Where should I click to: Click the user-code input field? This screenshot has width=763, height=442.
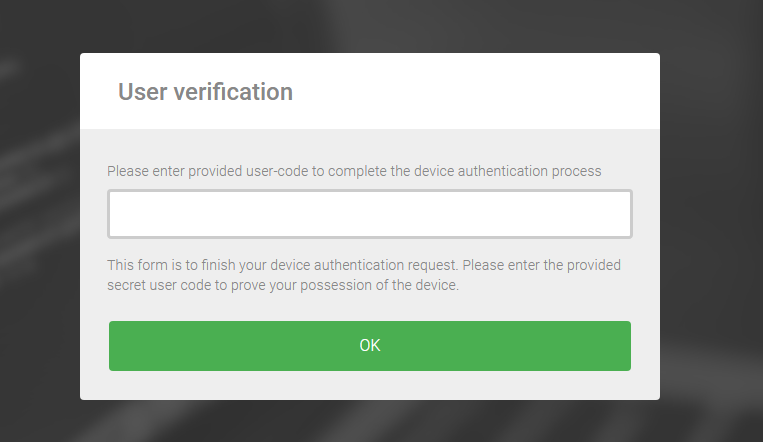coord(370,214)
